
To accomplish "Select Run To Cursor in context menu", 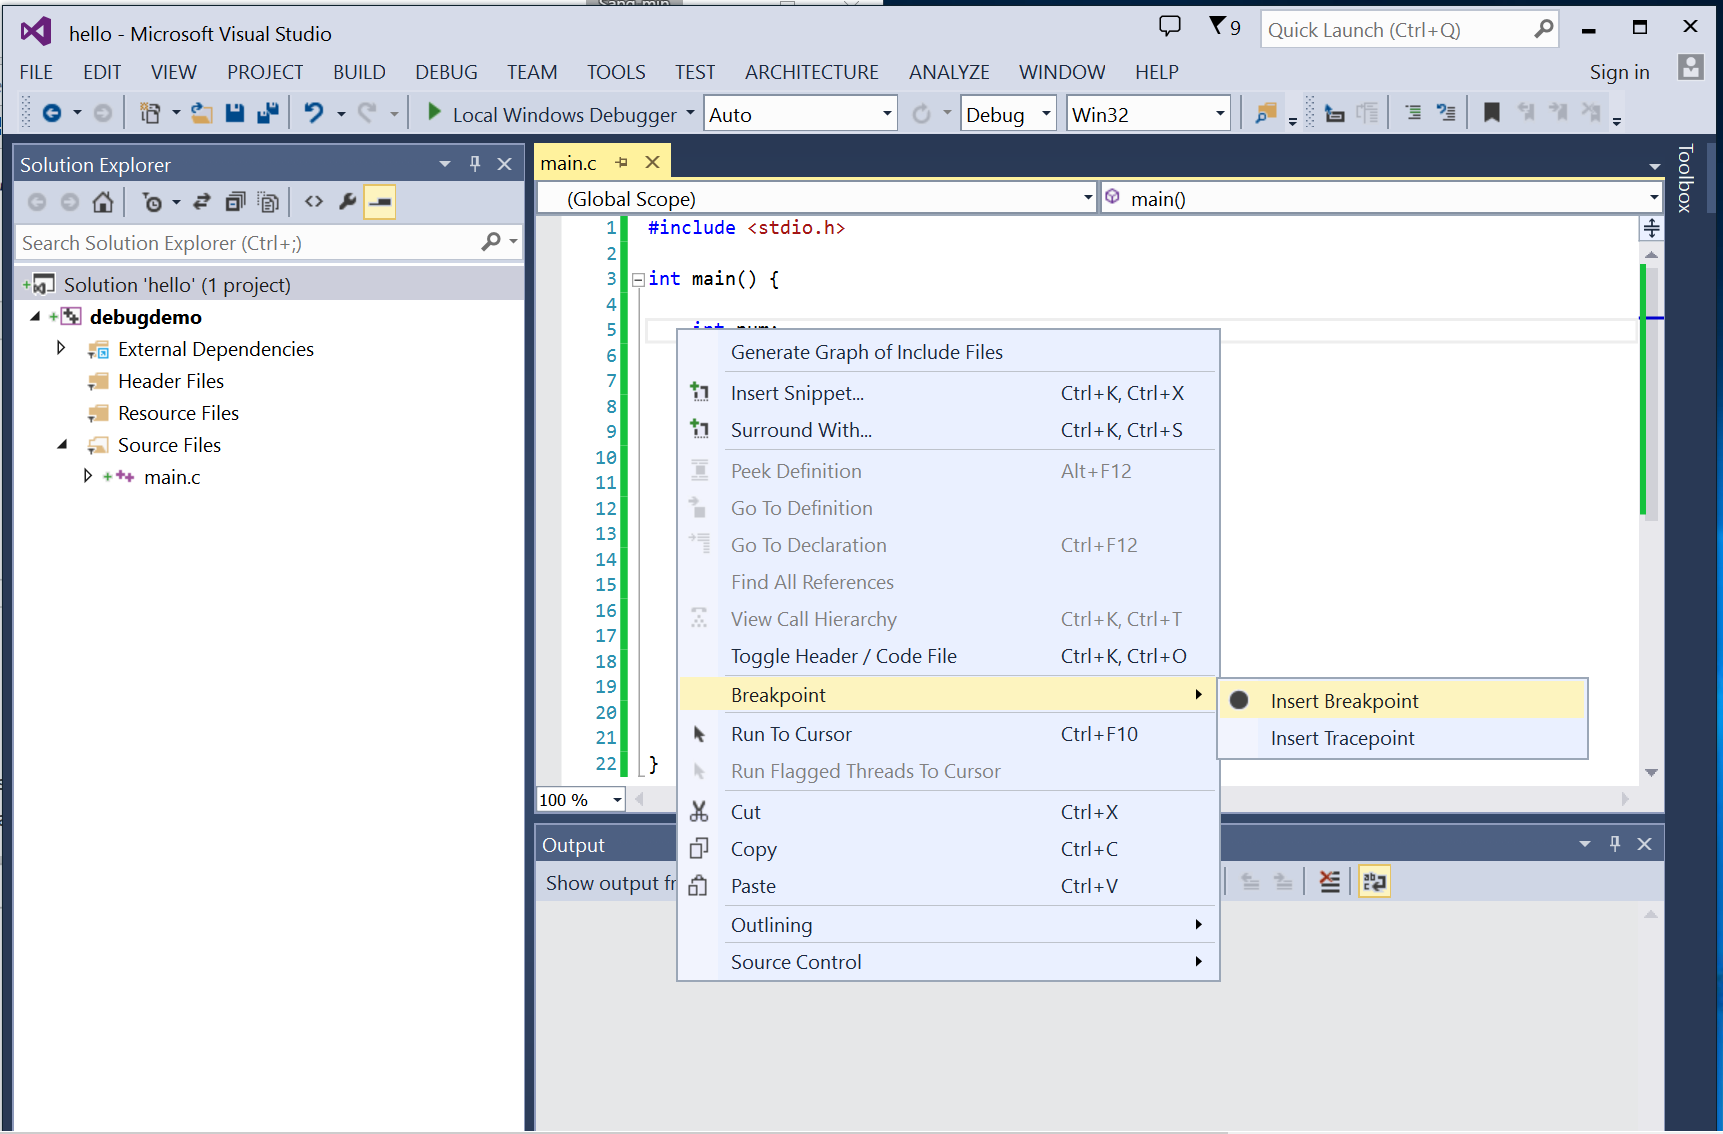I will 948,734.
